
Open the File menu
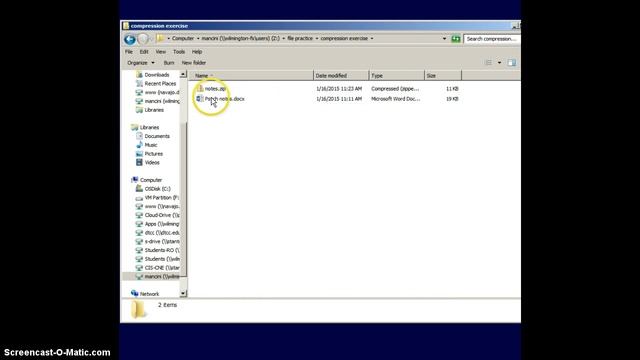click(x=129, y=52)
